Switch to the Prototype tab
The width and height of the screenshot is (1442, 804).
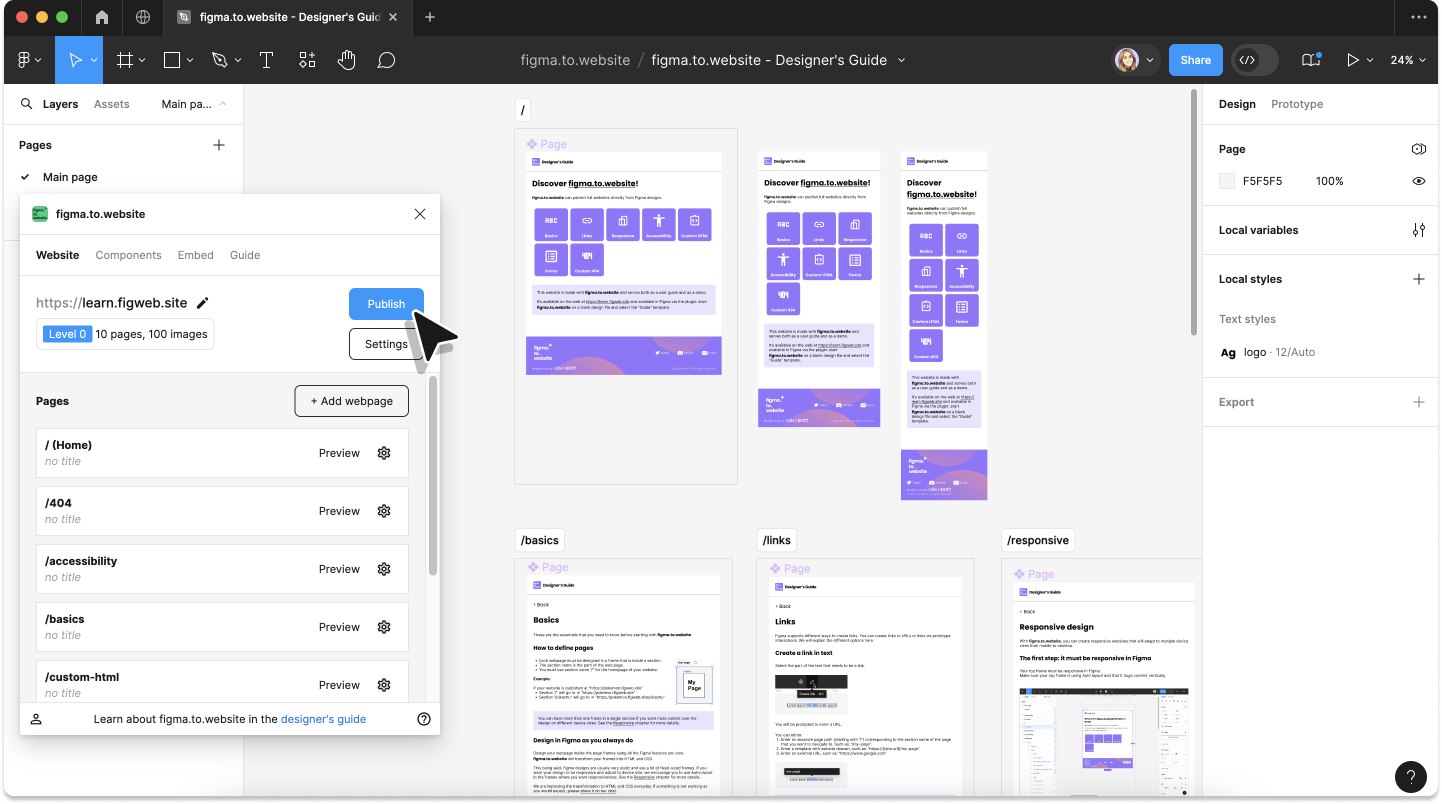click(1297, 104)
